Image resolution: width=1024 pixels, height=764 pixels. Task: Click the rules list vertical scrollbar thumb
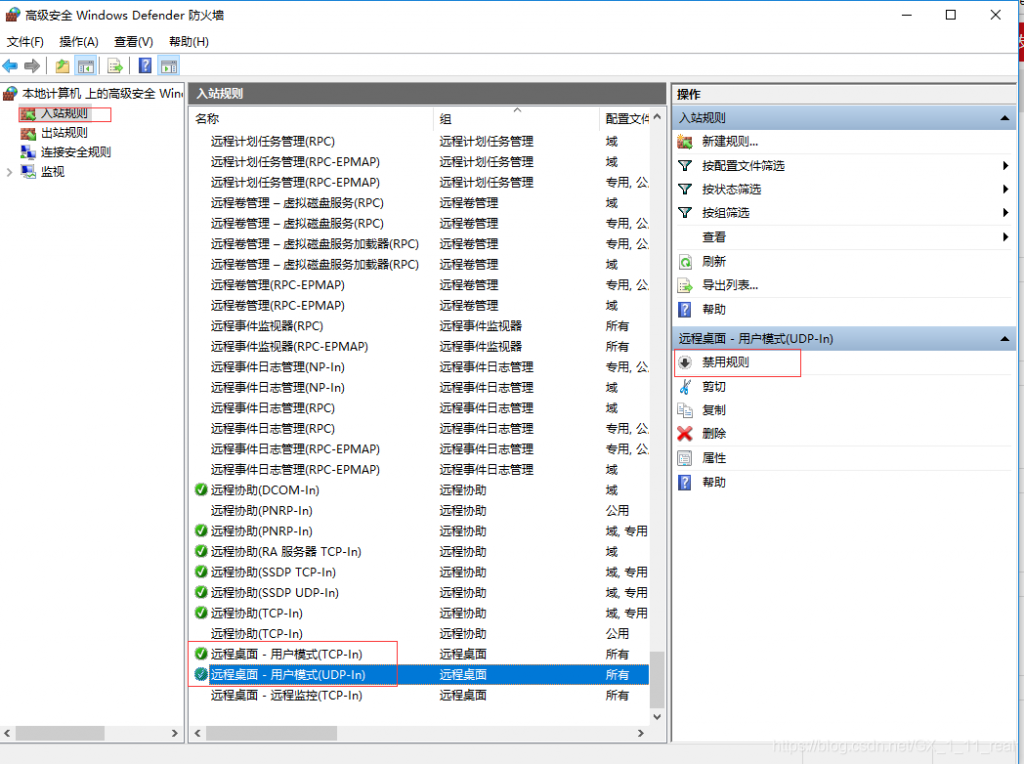click(657, 680)
